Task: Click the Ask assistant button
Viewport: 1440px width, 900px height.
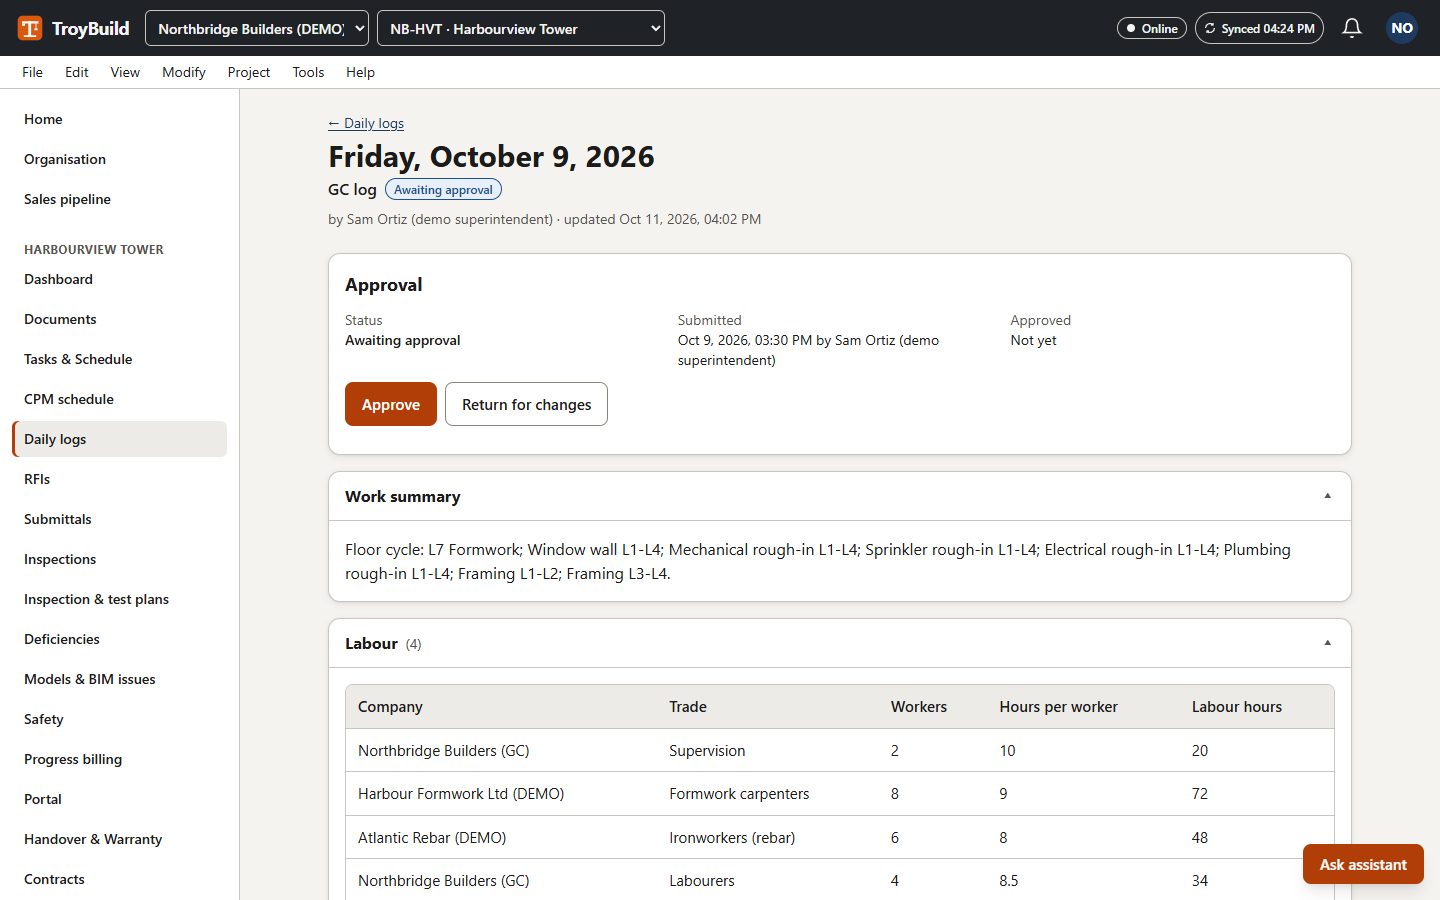Action: tap(1363, 864)
